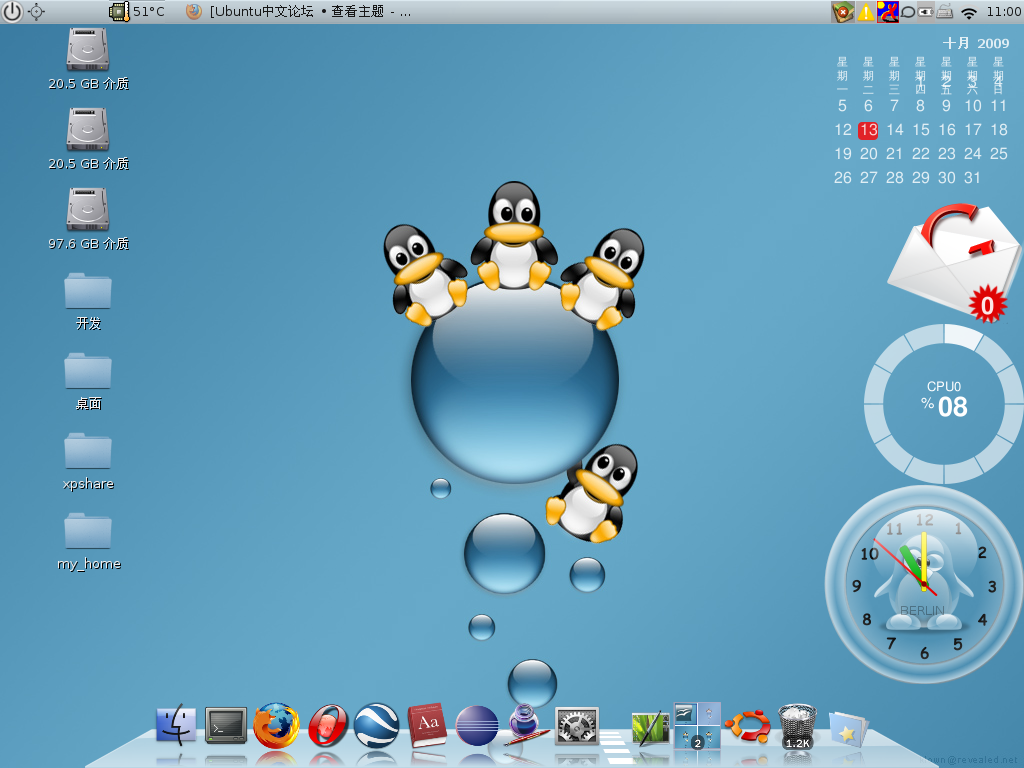Click the 十月 2009 calendar header

(976, 43)
